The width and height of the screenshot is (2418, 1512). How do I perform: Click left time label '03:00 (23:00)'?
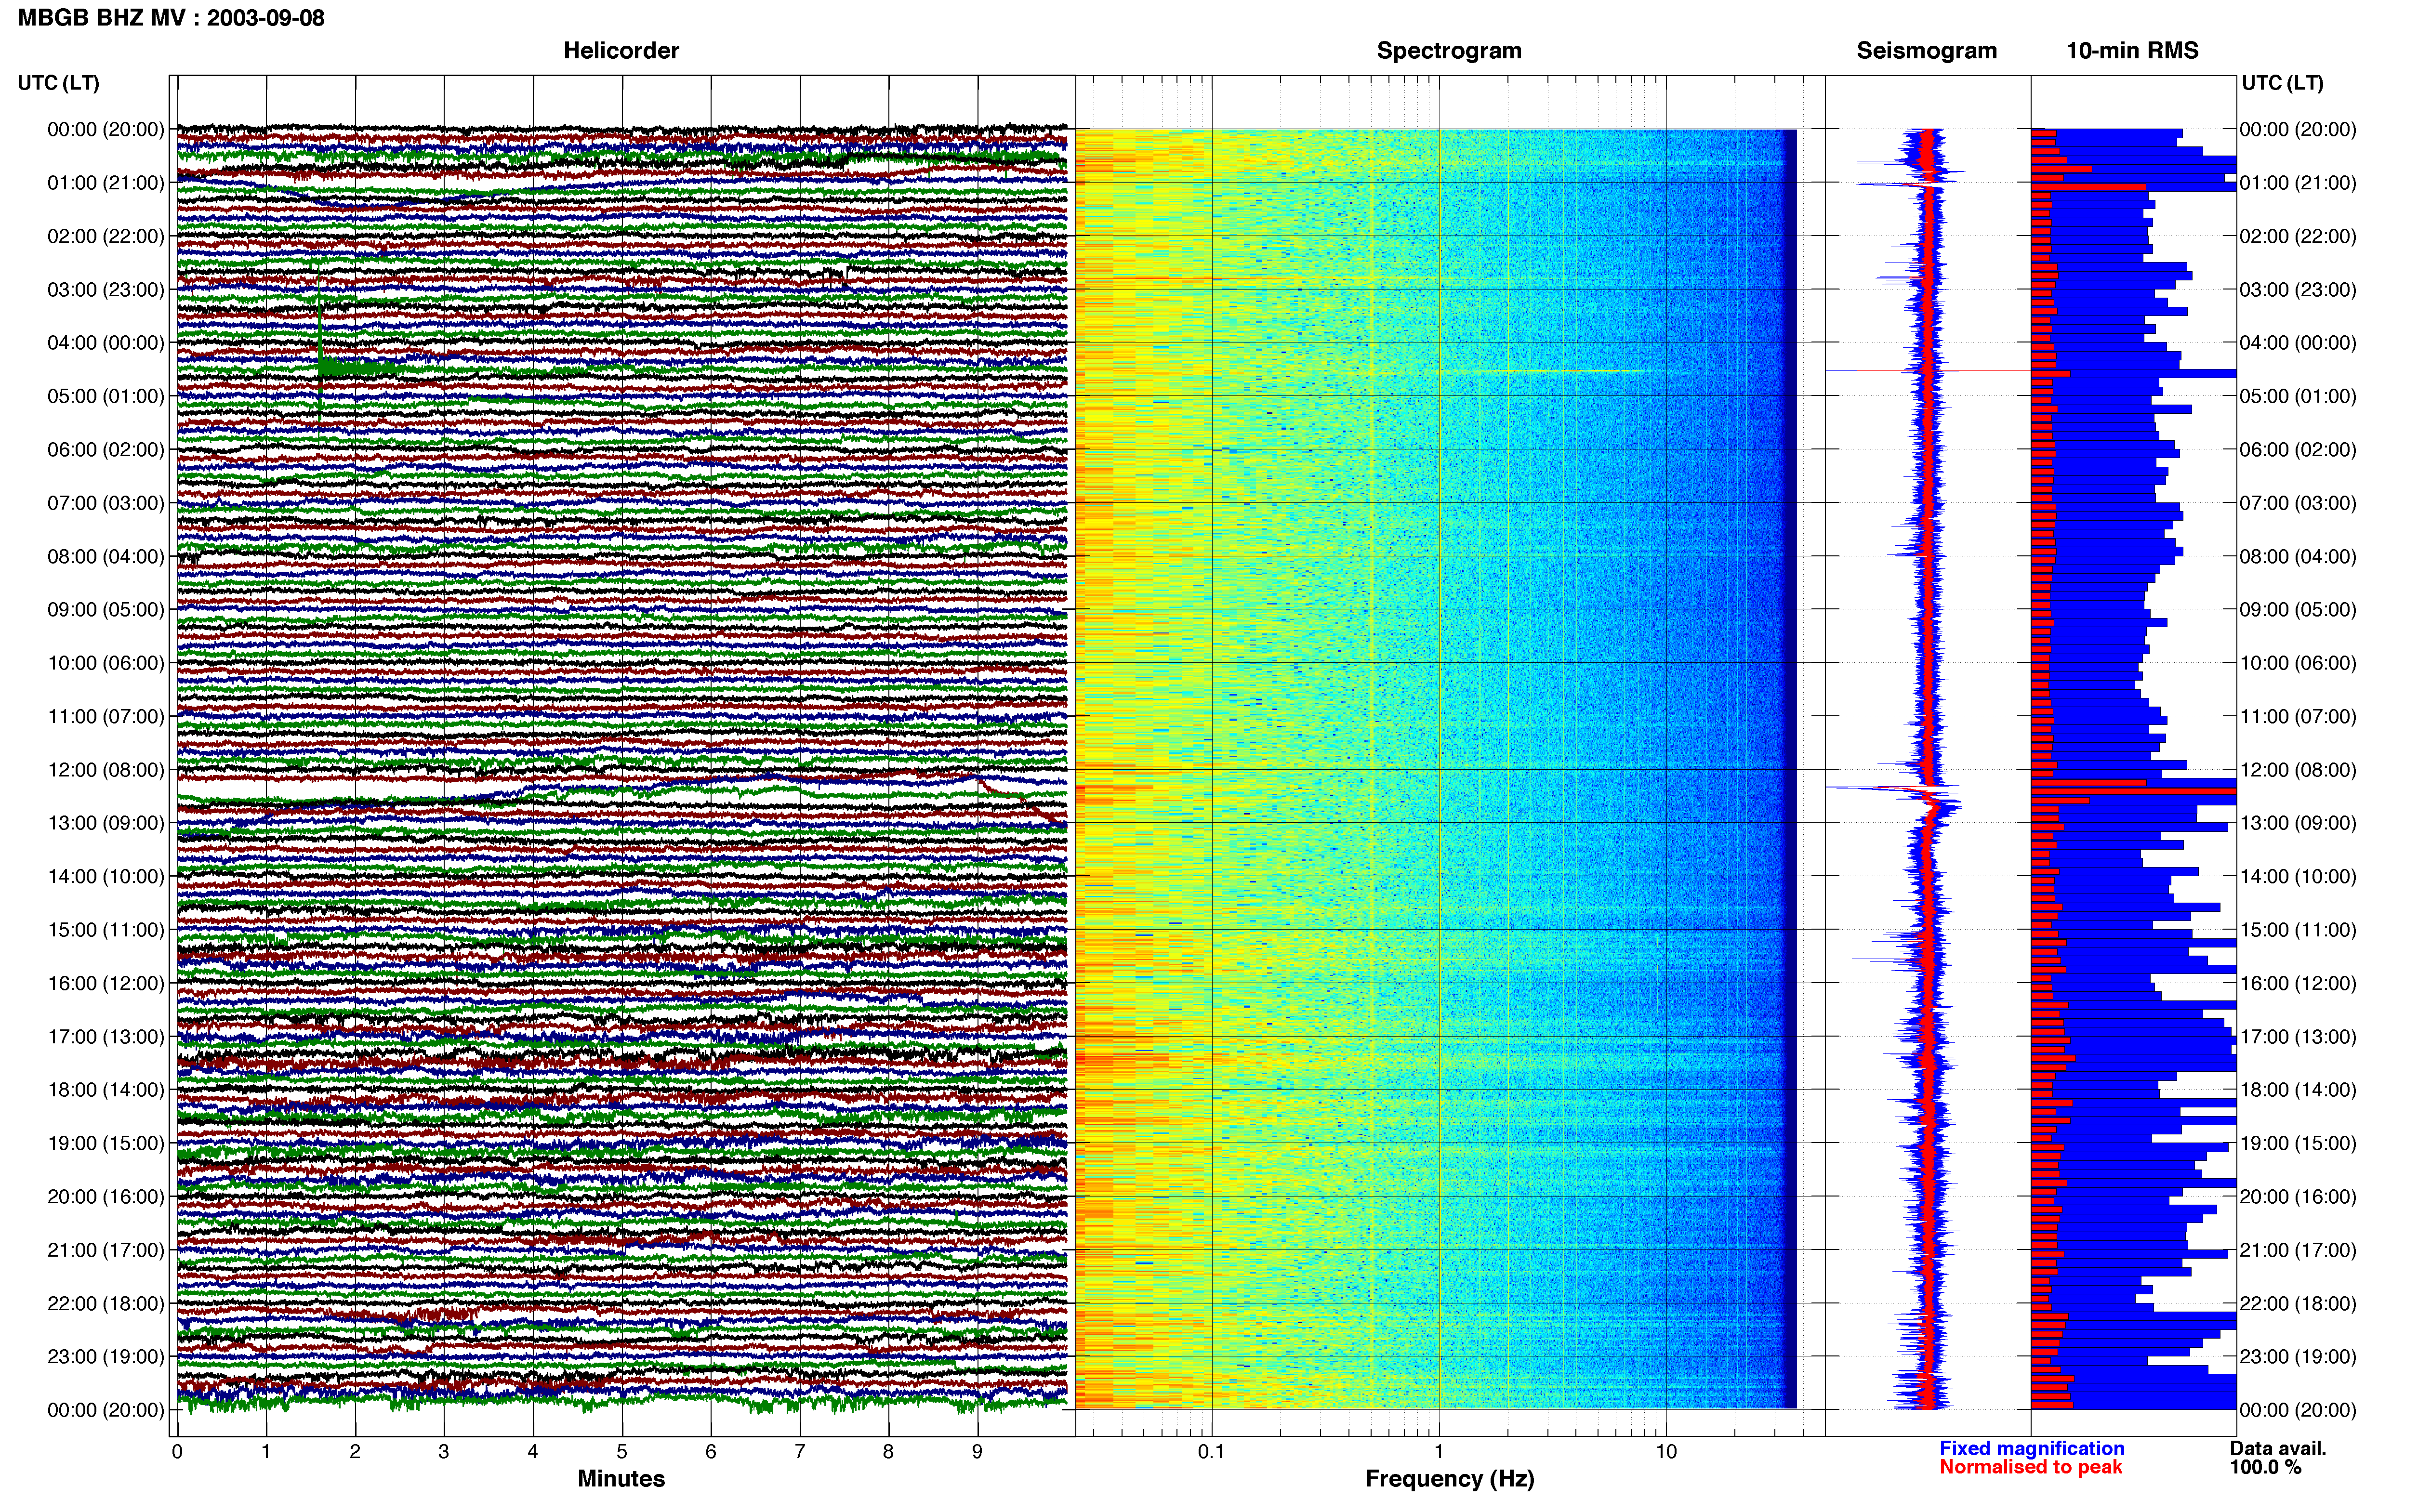point(106,290)
